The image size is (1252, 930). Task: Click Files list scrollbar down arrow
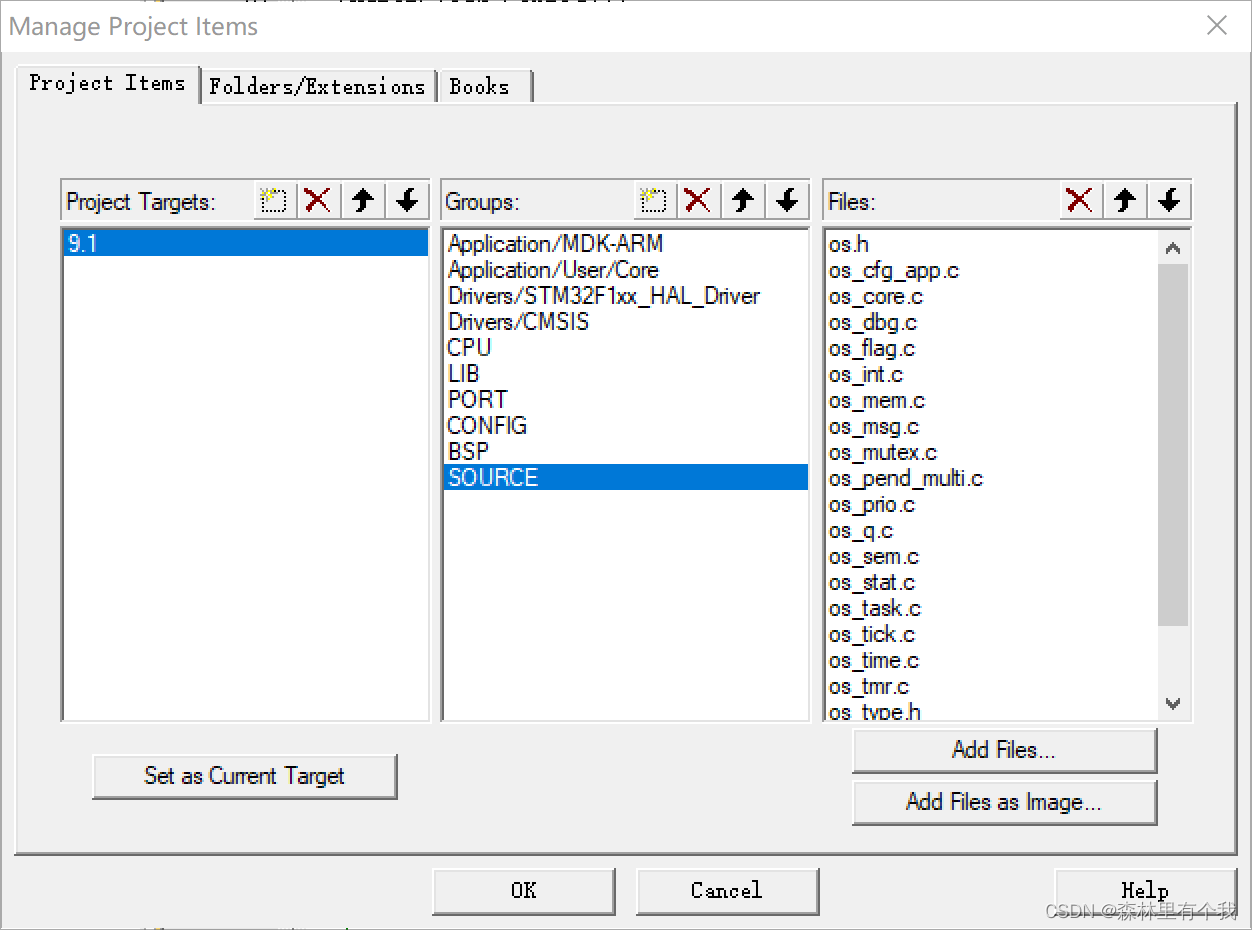[1173, 703]
